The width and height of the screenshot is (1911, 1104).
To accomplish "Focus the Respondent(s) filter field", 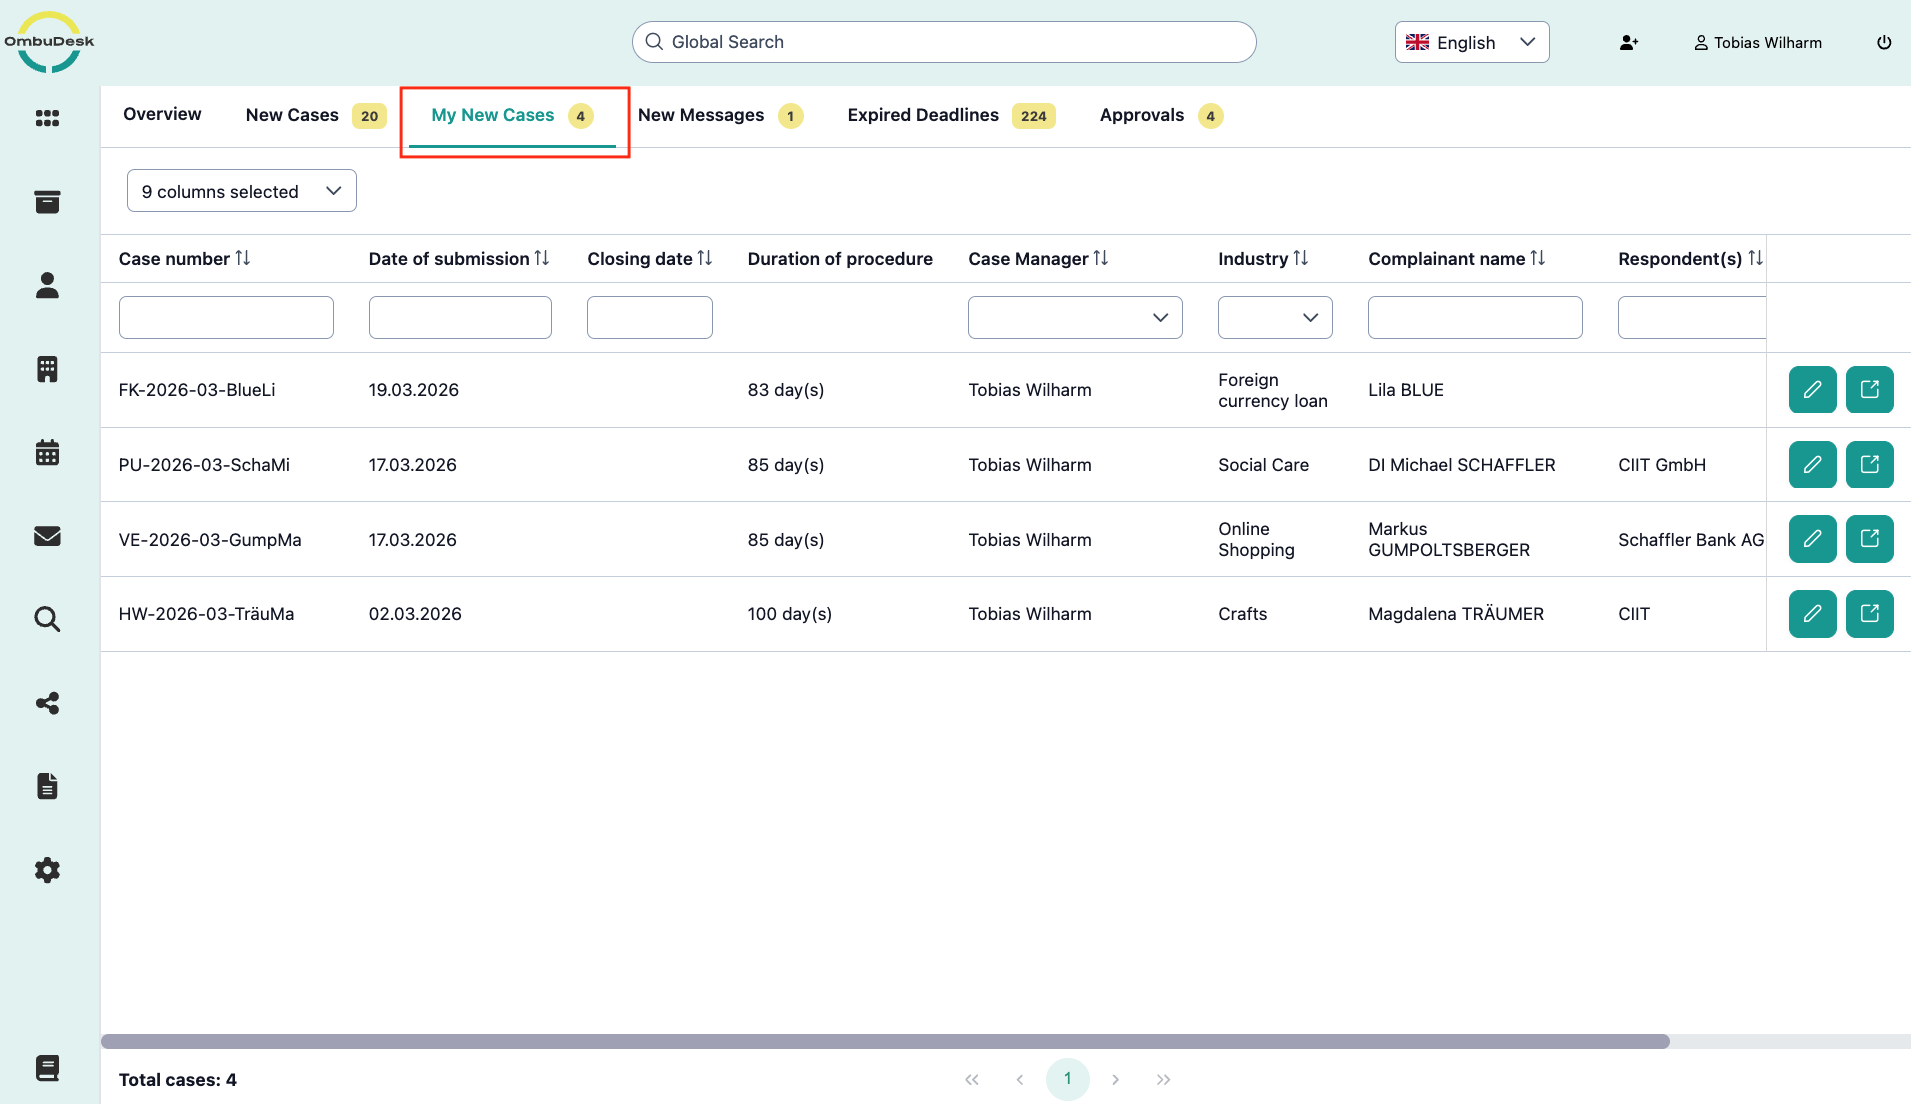I will tap(1692, 317).
